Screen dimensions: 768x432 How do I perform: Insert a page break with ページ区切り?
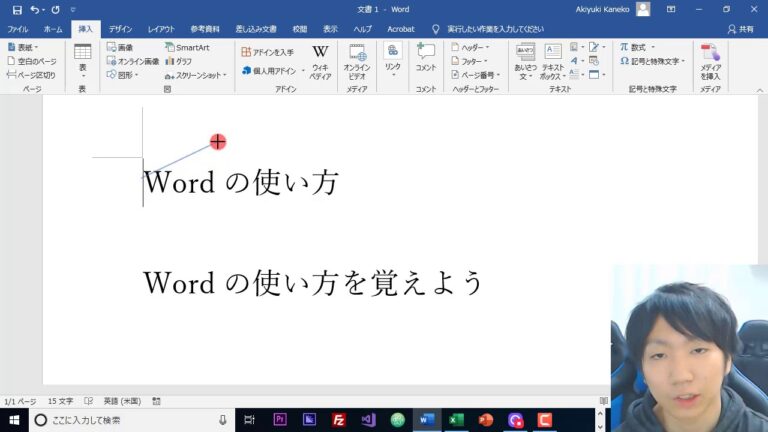coord(31,75)
